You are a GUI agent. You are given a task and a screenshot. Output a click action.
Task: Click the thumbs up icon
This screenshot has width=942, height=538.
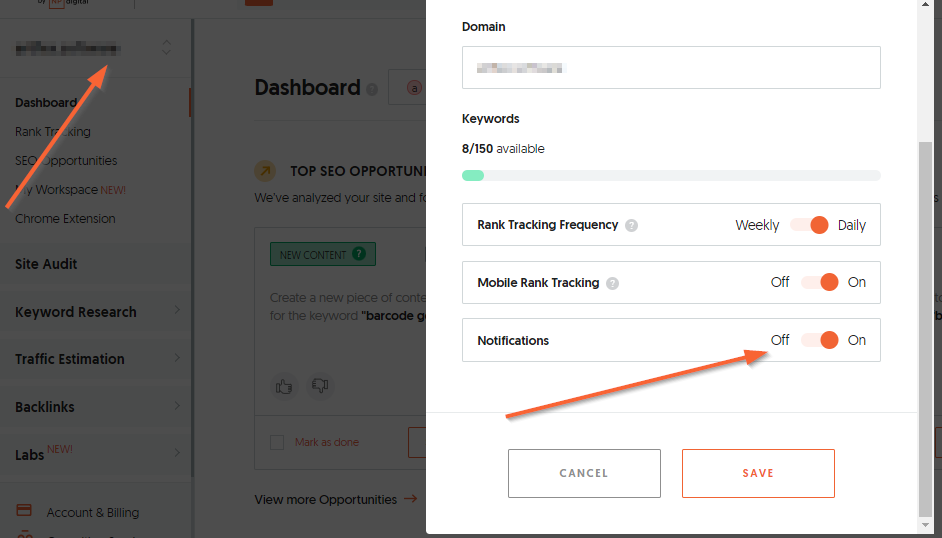coord(284,386)
